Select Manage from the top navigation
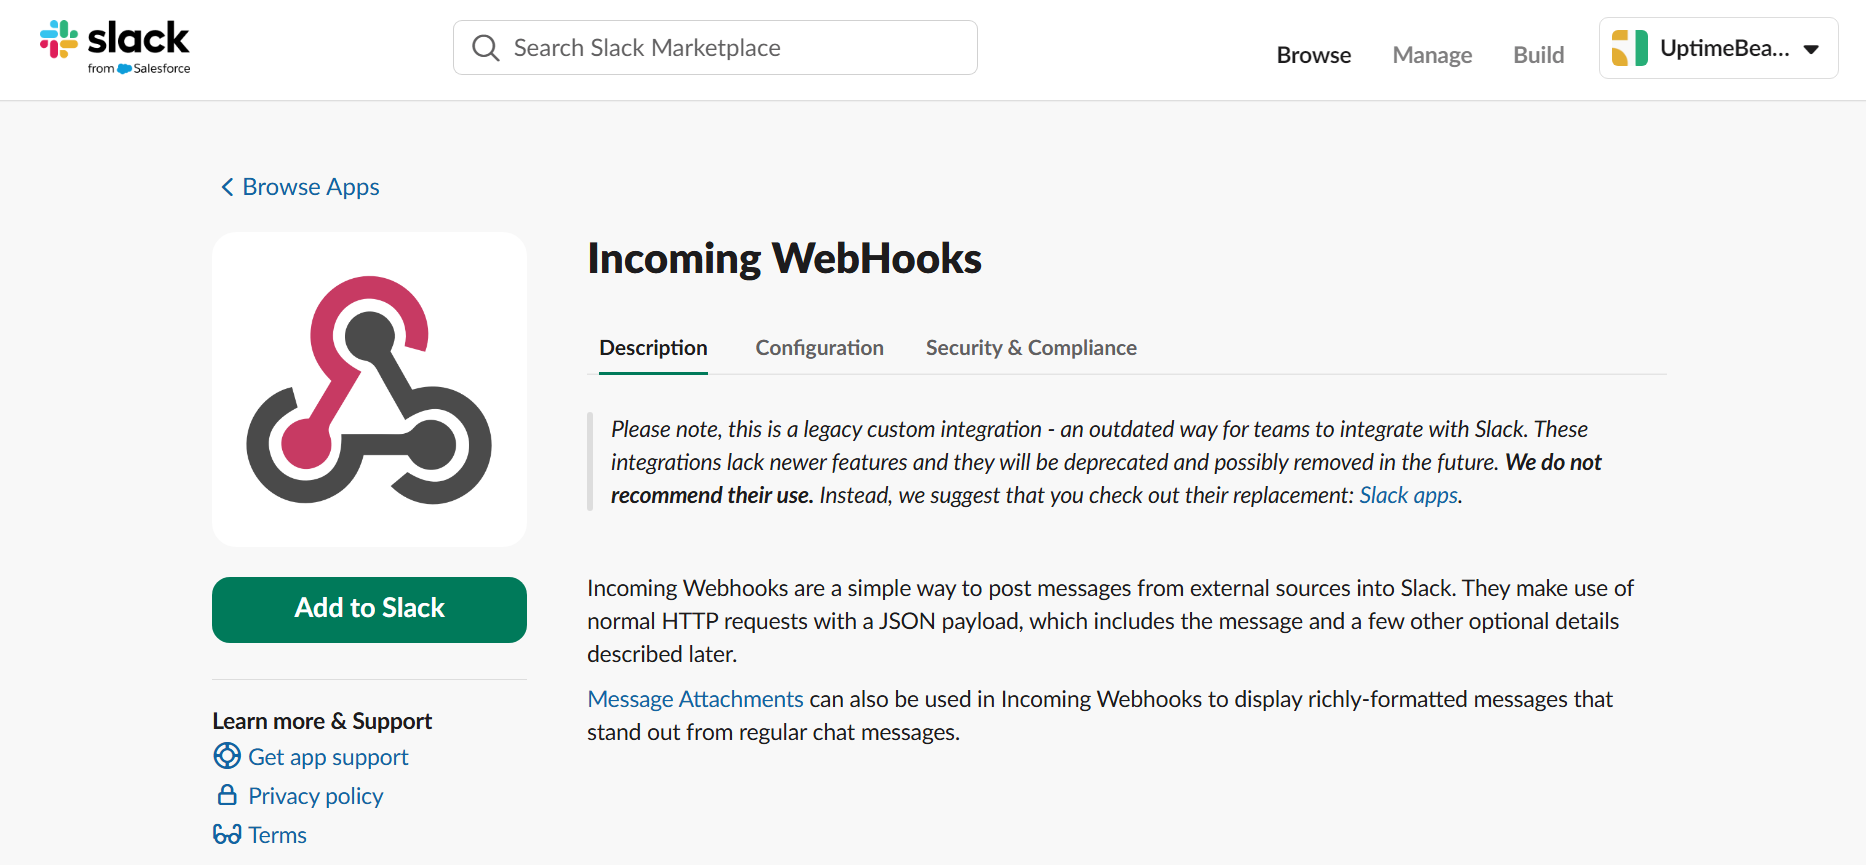The image size is (1866, 865). [1432, 55]
